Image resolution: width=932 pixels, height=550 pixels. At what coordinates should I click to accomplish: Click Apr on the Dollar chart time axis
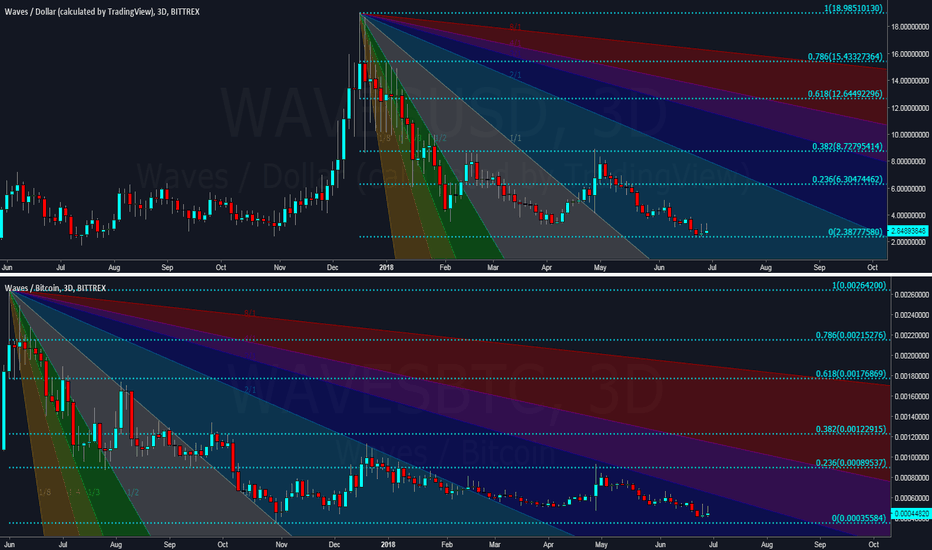[546, 268]
